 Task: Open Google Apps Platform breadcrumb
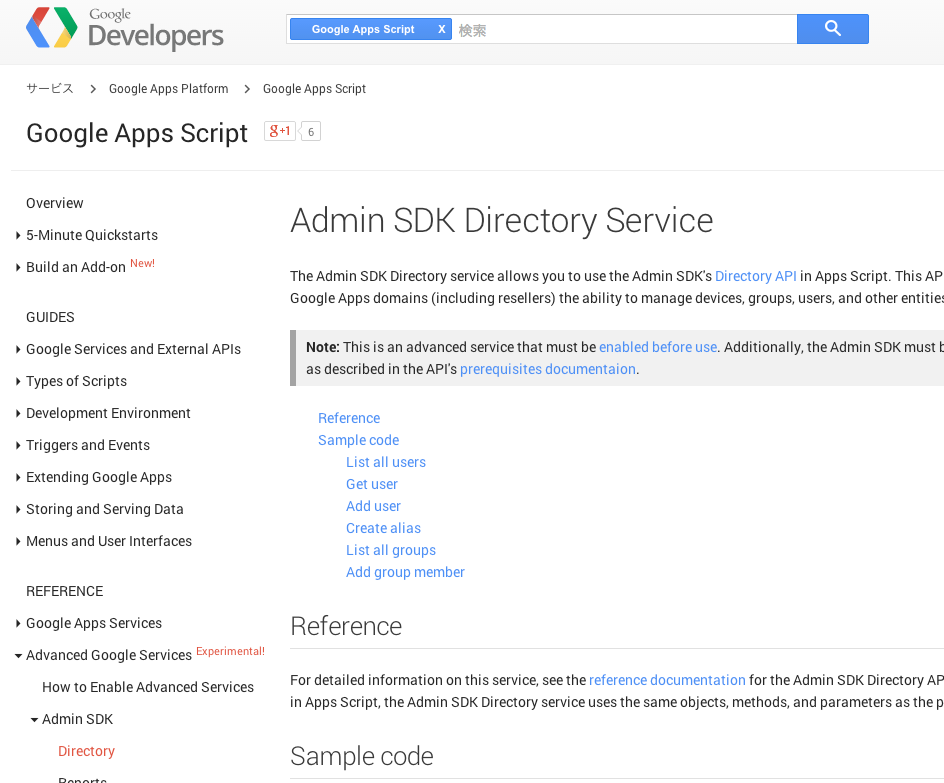(168, 88)
